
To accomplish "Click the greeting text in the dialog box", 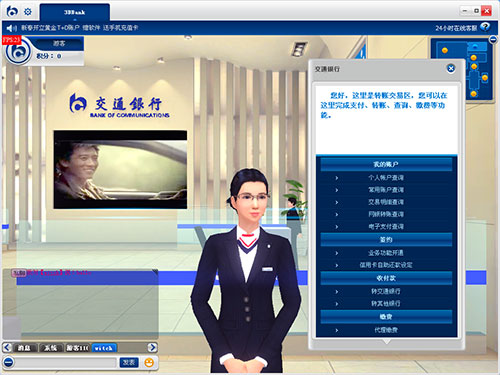I will click(383, 105).
